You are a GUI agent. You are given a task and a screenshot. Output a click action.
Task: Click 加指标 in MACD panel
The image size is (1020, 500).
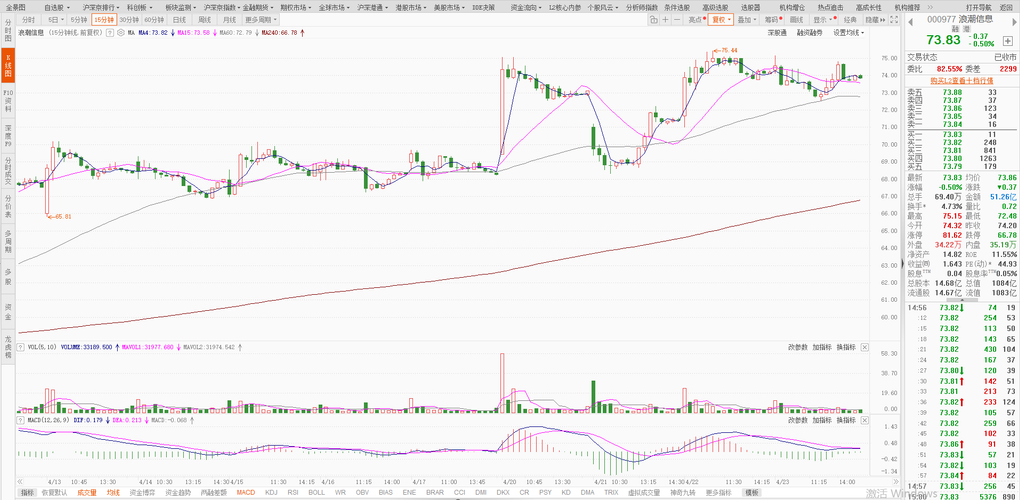click(x=822, y=421)
